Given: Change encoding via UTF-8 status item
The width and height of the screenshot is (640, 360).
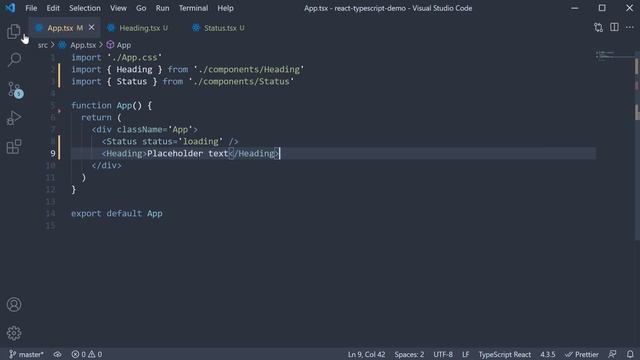Looking at the screenshot, I should (x=443, y=354).
